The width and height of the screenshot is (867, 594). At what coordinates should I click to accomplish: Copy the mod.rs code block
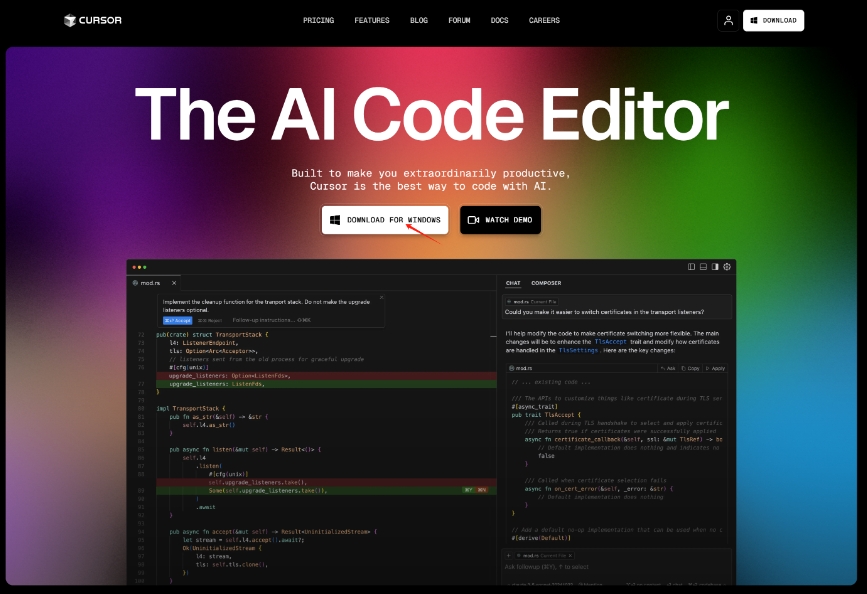tap(691, 368)
